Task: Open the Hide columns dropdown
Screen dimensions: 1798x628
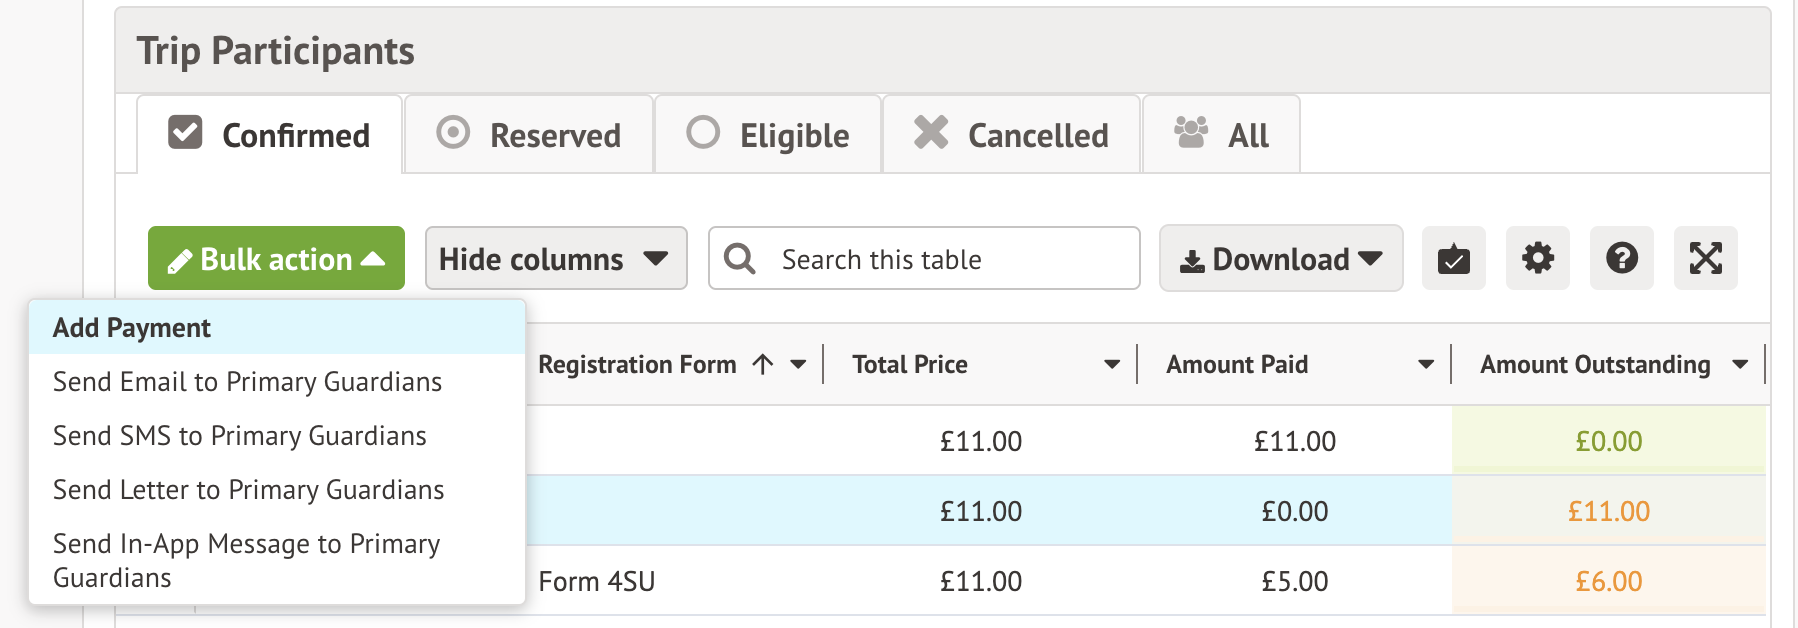Action: click(555, 259)
